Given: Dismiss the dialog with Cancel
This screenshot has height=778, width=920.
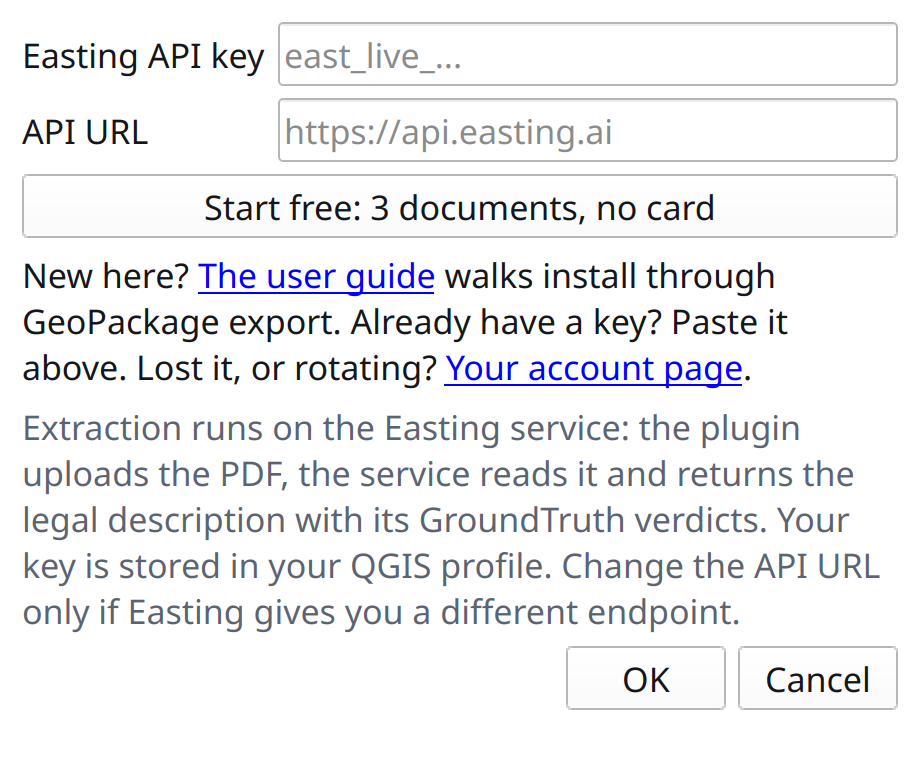Looking at the screenshot, I should point(818,678).
